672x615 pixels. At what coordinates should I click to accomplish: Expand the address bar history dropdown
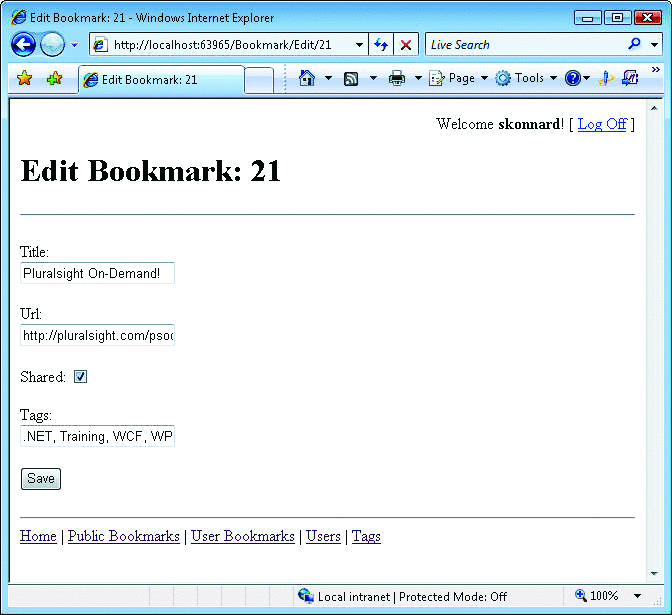(360, 45)
